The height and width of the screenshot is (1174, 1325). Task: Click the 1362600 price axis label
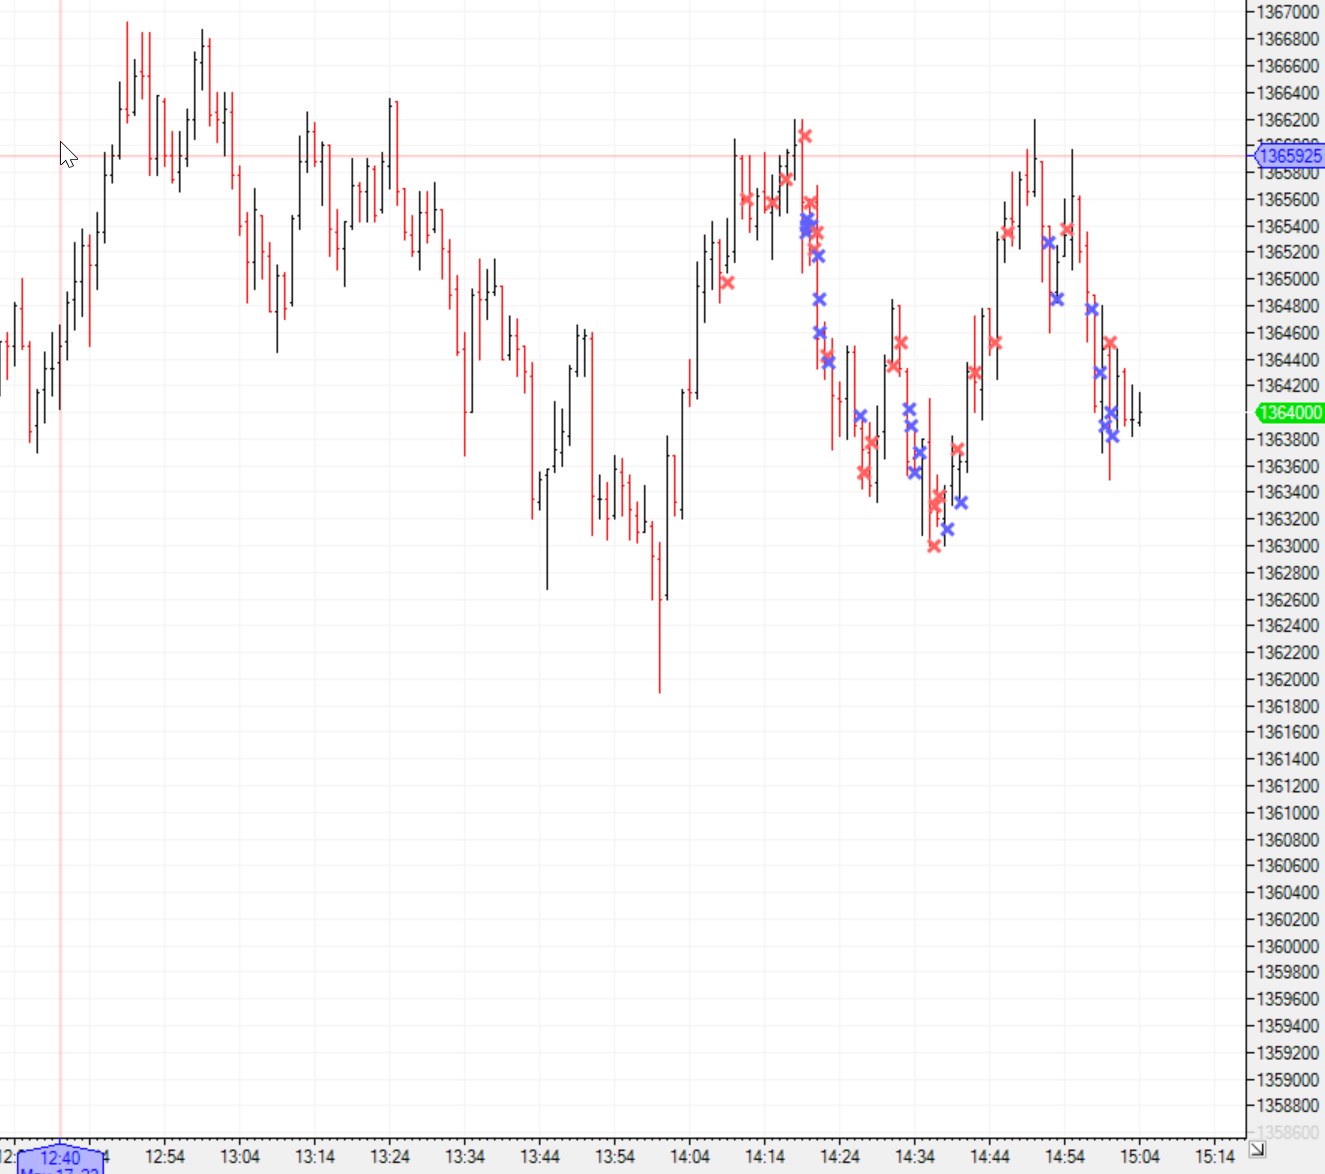click(x=1288, y=600)
